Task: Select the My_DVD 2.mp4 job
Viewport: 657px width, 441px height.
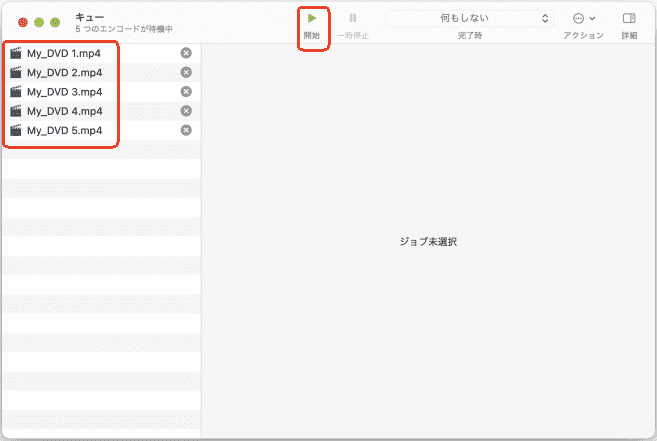Action: pyautogui.click(x=102, y=73)
